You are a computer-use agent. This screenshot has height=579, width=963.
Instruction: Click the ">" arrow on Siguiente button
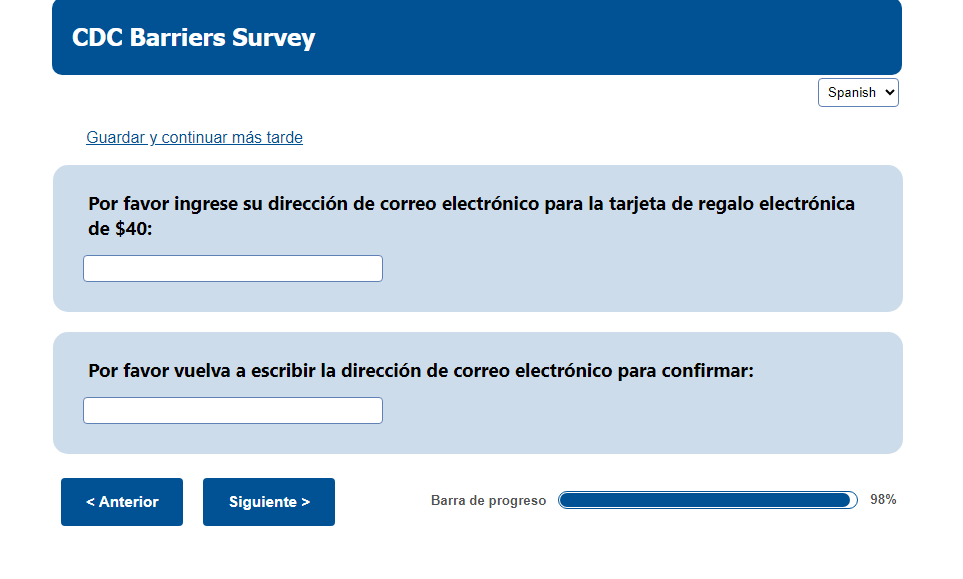tap(305, 502)
